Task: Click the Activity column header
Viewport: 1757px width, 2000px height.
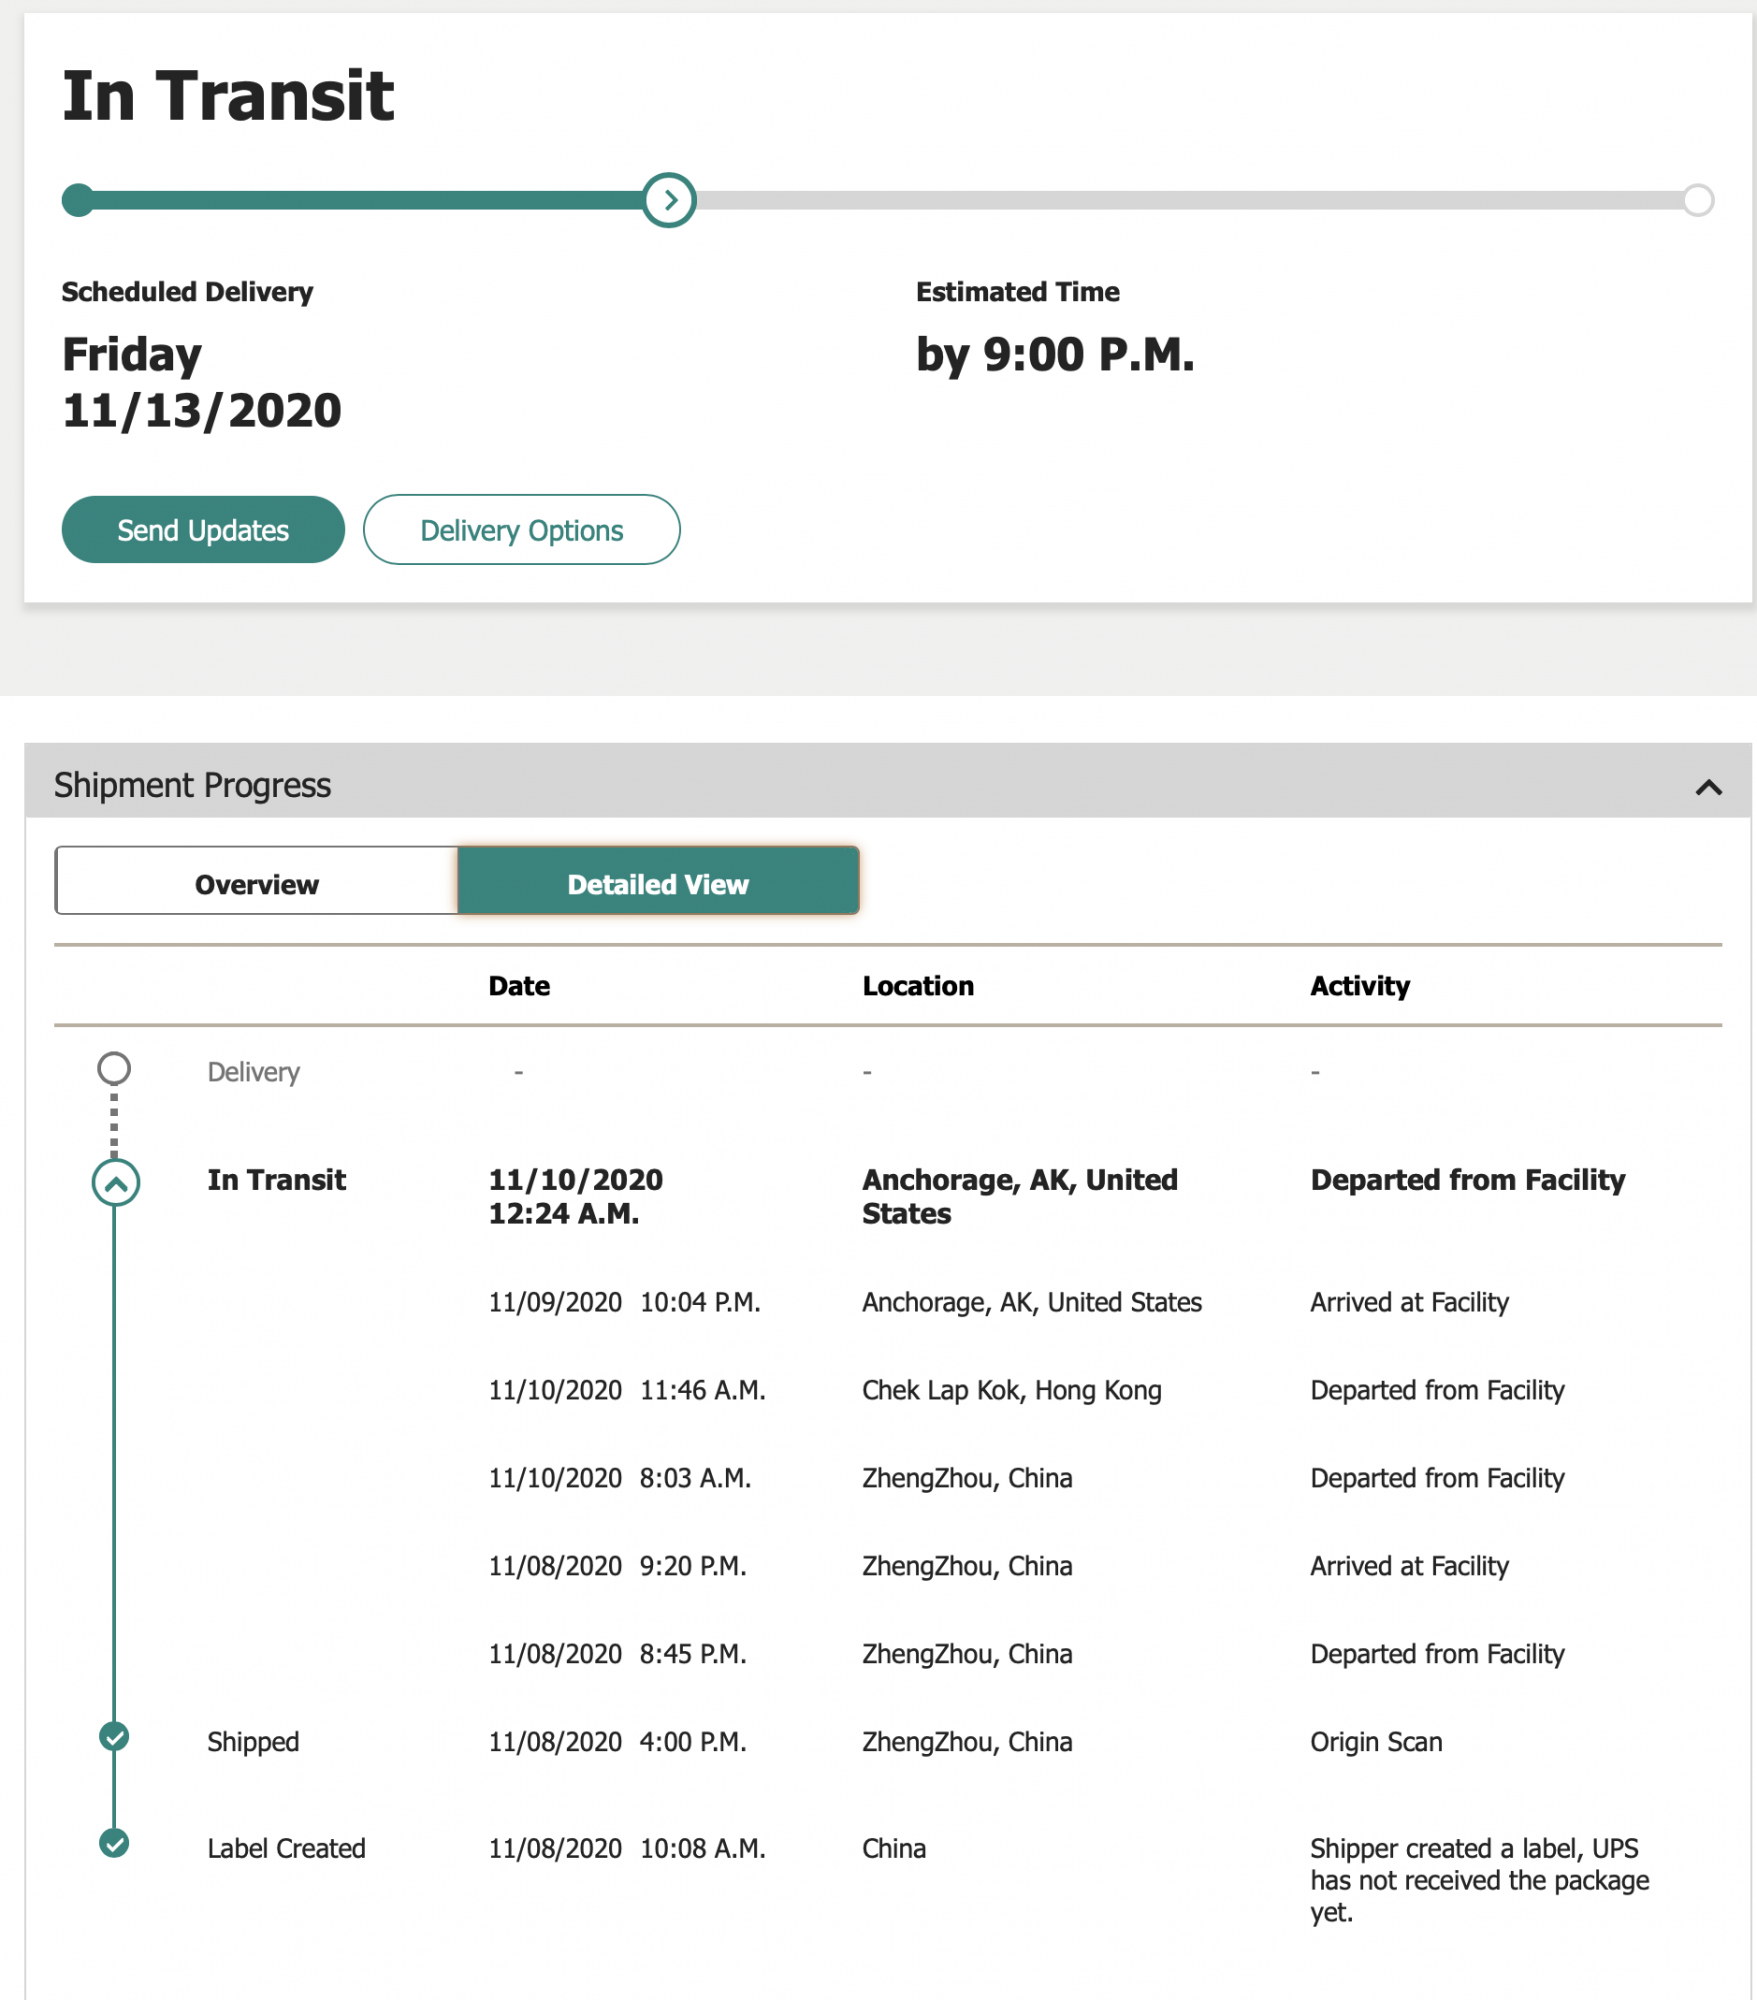Action: point(1360,986)
